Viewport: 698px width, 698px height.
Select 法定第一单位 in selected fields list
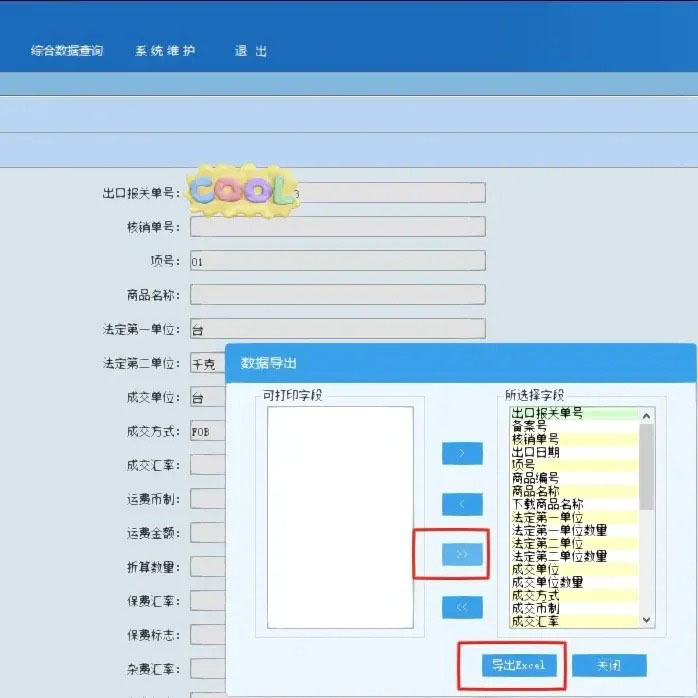pos(574,517)
